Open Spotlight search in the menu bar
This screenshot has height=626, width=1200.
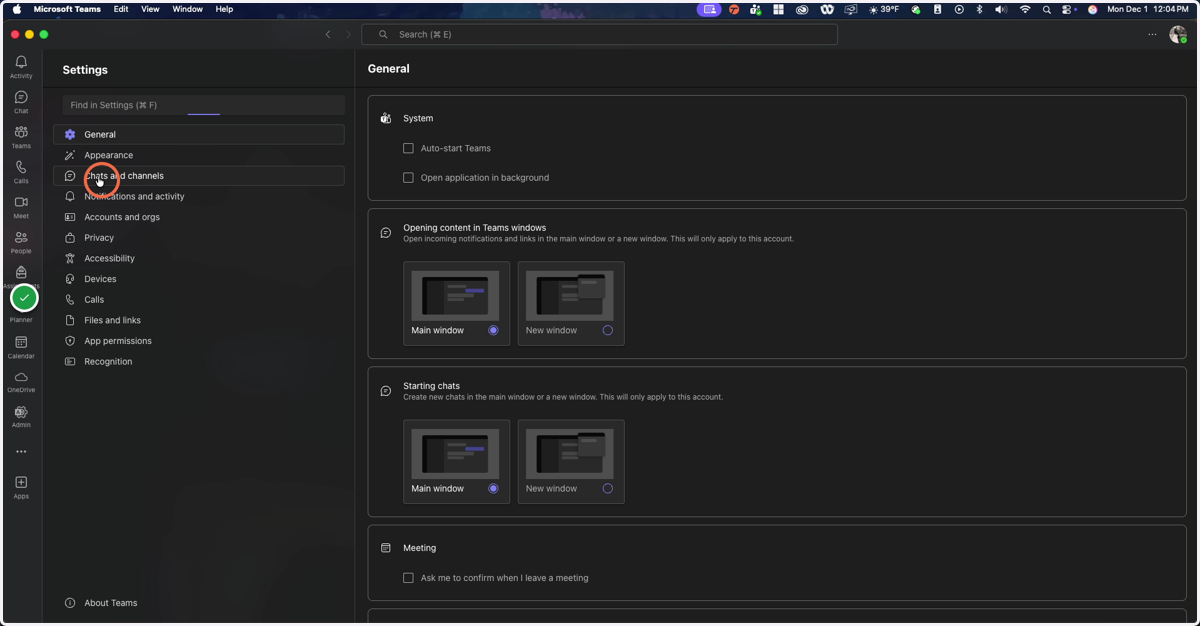[1047, 9]
